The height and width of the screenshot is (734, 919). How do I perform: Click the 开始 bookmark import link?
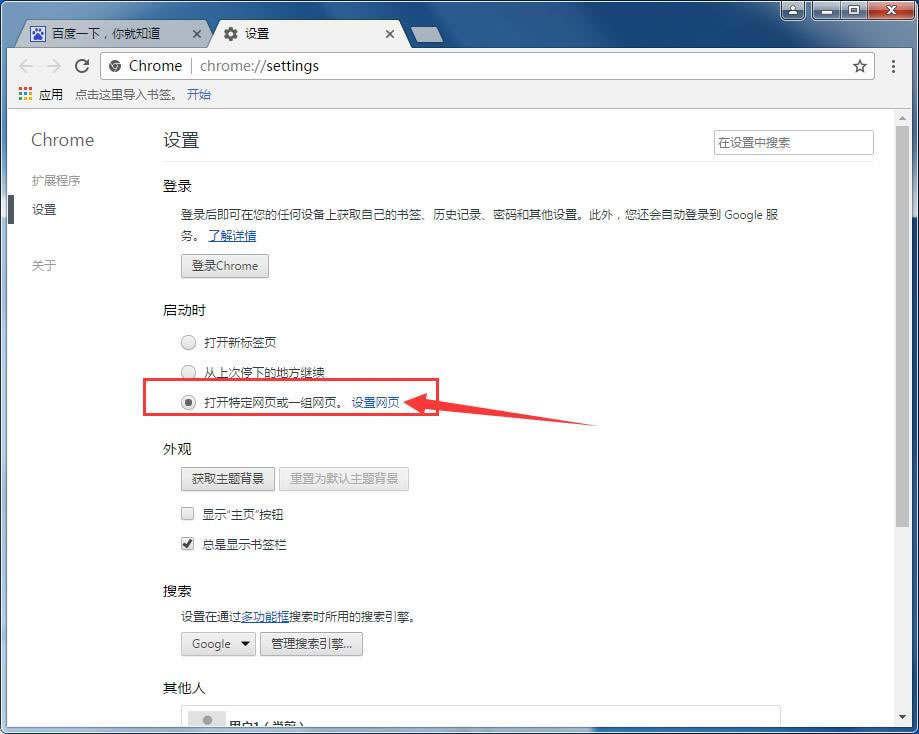[199, 94]
